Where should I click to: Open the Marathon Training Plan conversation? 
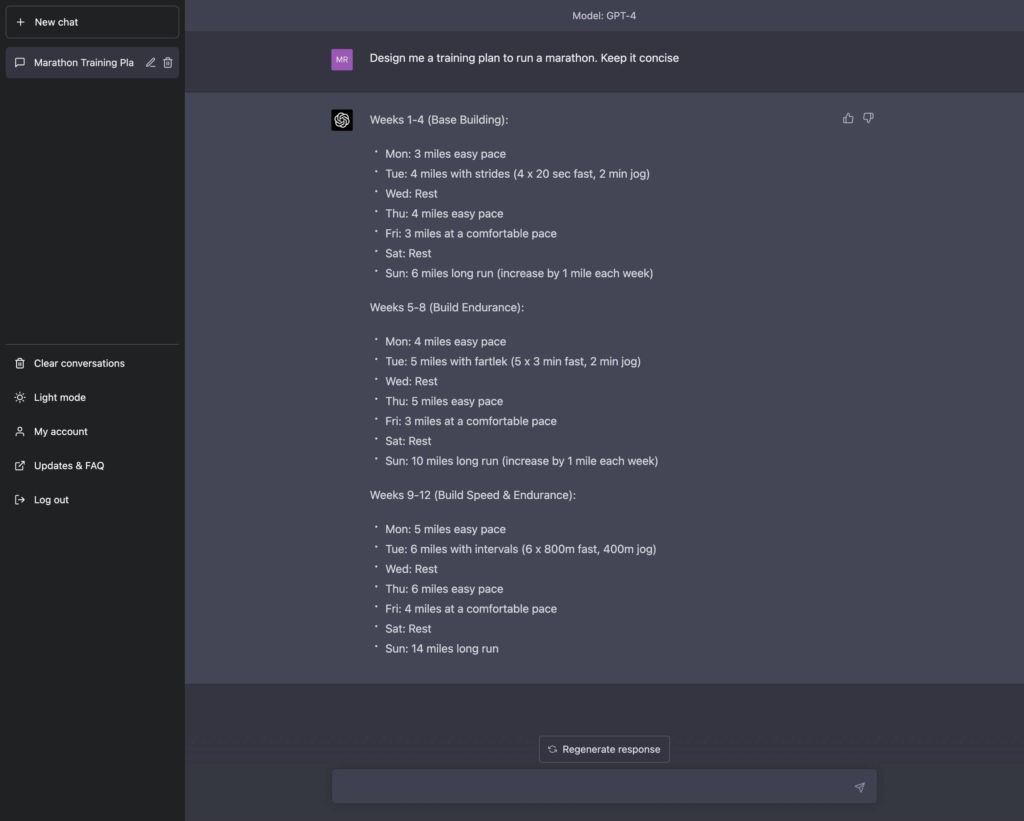pyautogui.click(x=82, y=62)
